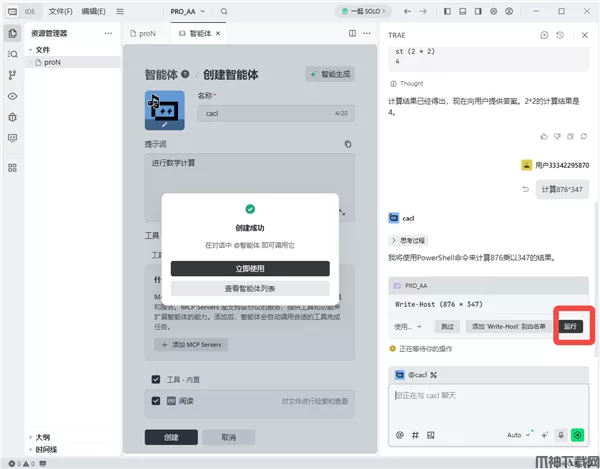Open the Explorer files icon in the sidebar

(12, 33)
